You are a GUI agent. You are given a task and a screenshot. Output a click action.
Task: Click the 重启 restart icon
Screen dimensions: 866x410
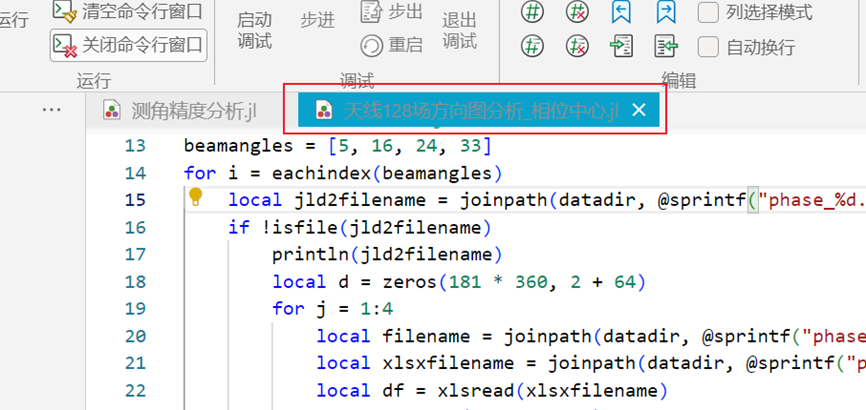tap(372, 45)
